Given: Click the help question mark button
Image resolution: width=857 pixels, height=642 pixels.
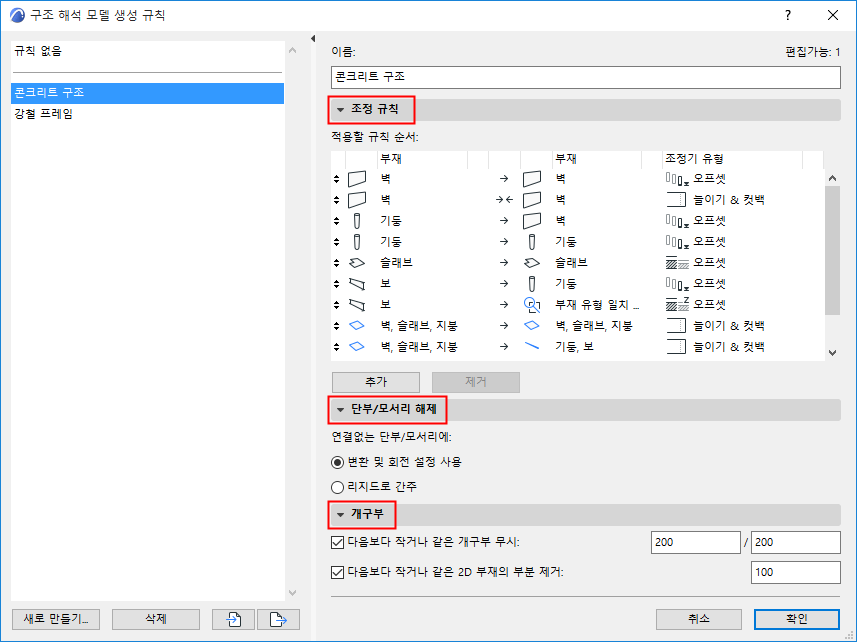Looking at the screenshot, I should [x=788, y=15].
